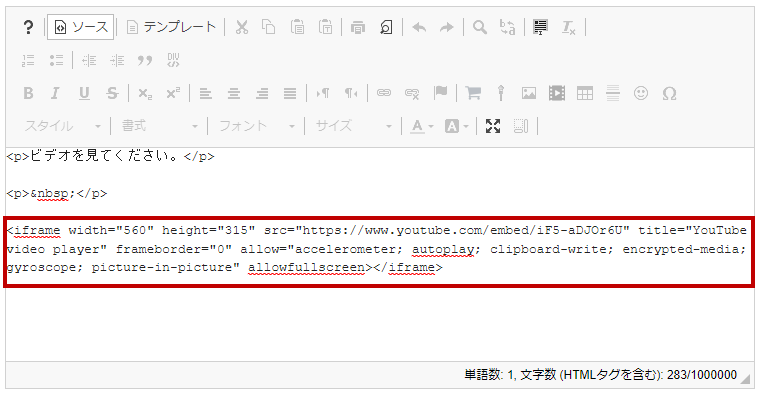Click the Redo arrow icon
Image resolution: width=759 pixels, height=393 pixels.
(446, 27)
